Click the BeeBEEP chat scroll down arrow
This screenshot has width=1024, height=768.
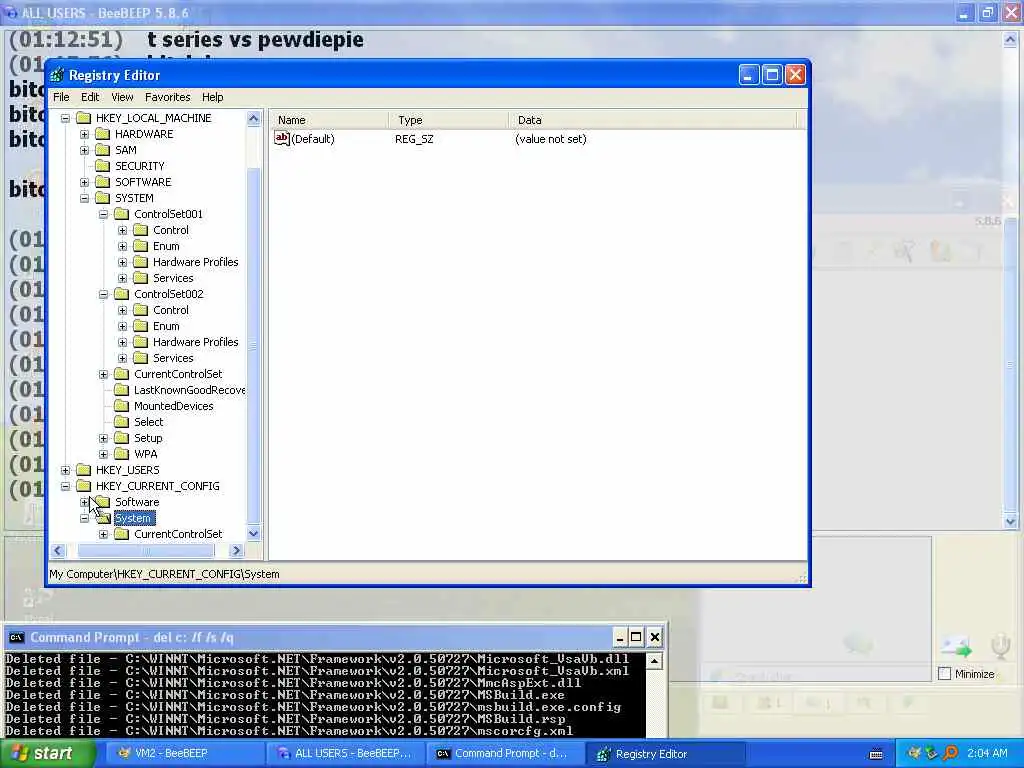pos(1010,521)
